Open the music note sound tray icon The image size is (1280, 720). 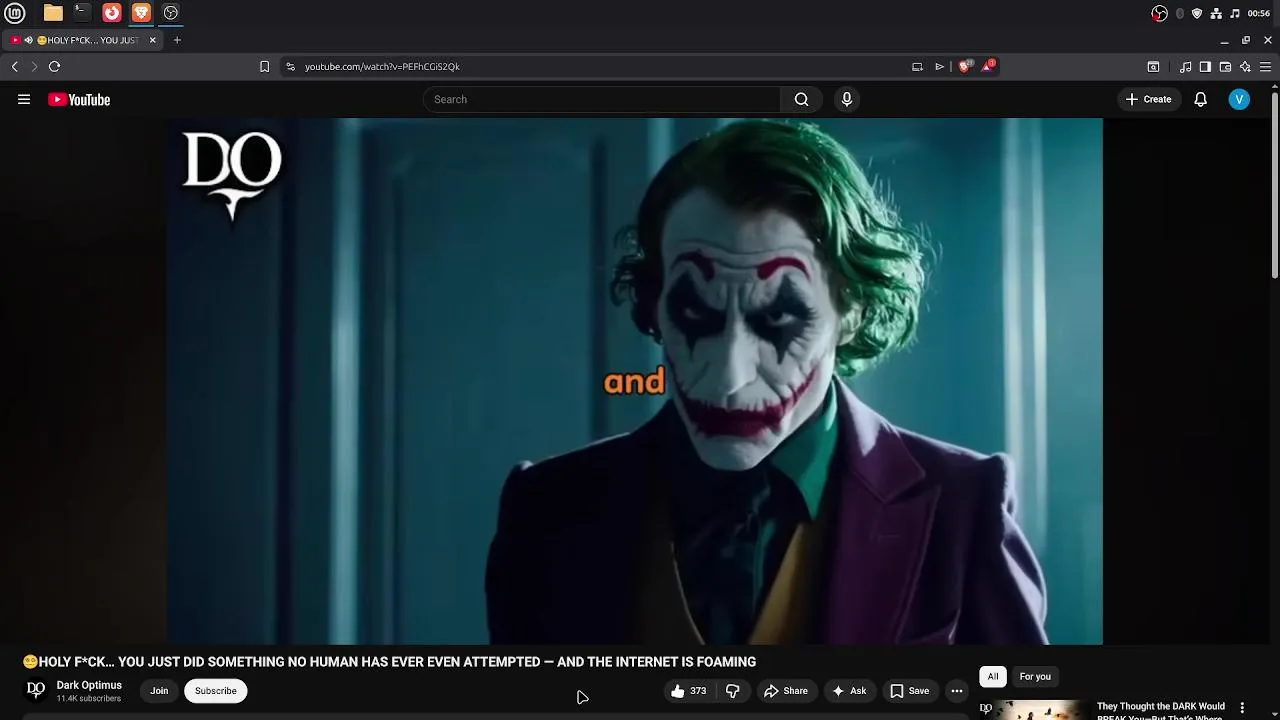1235,13
